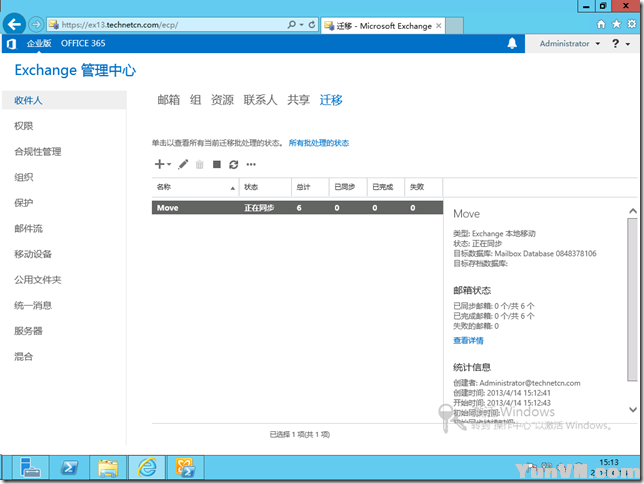Switch to Internet Explorer taskbar icon
The width and height of the screenshot is (644, 484).
coord(147,468)
